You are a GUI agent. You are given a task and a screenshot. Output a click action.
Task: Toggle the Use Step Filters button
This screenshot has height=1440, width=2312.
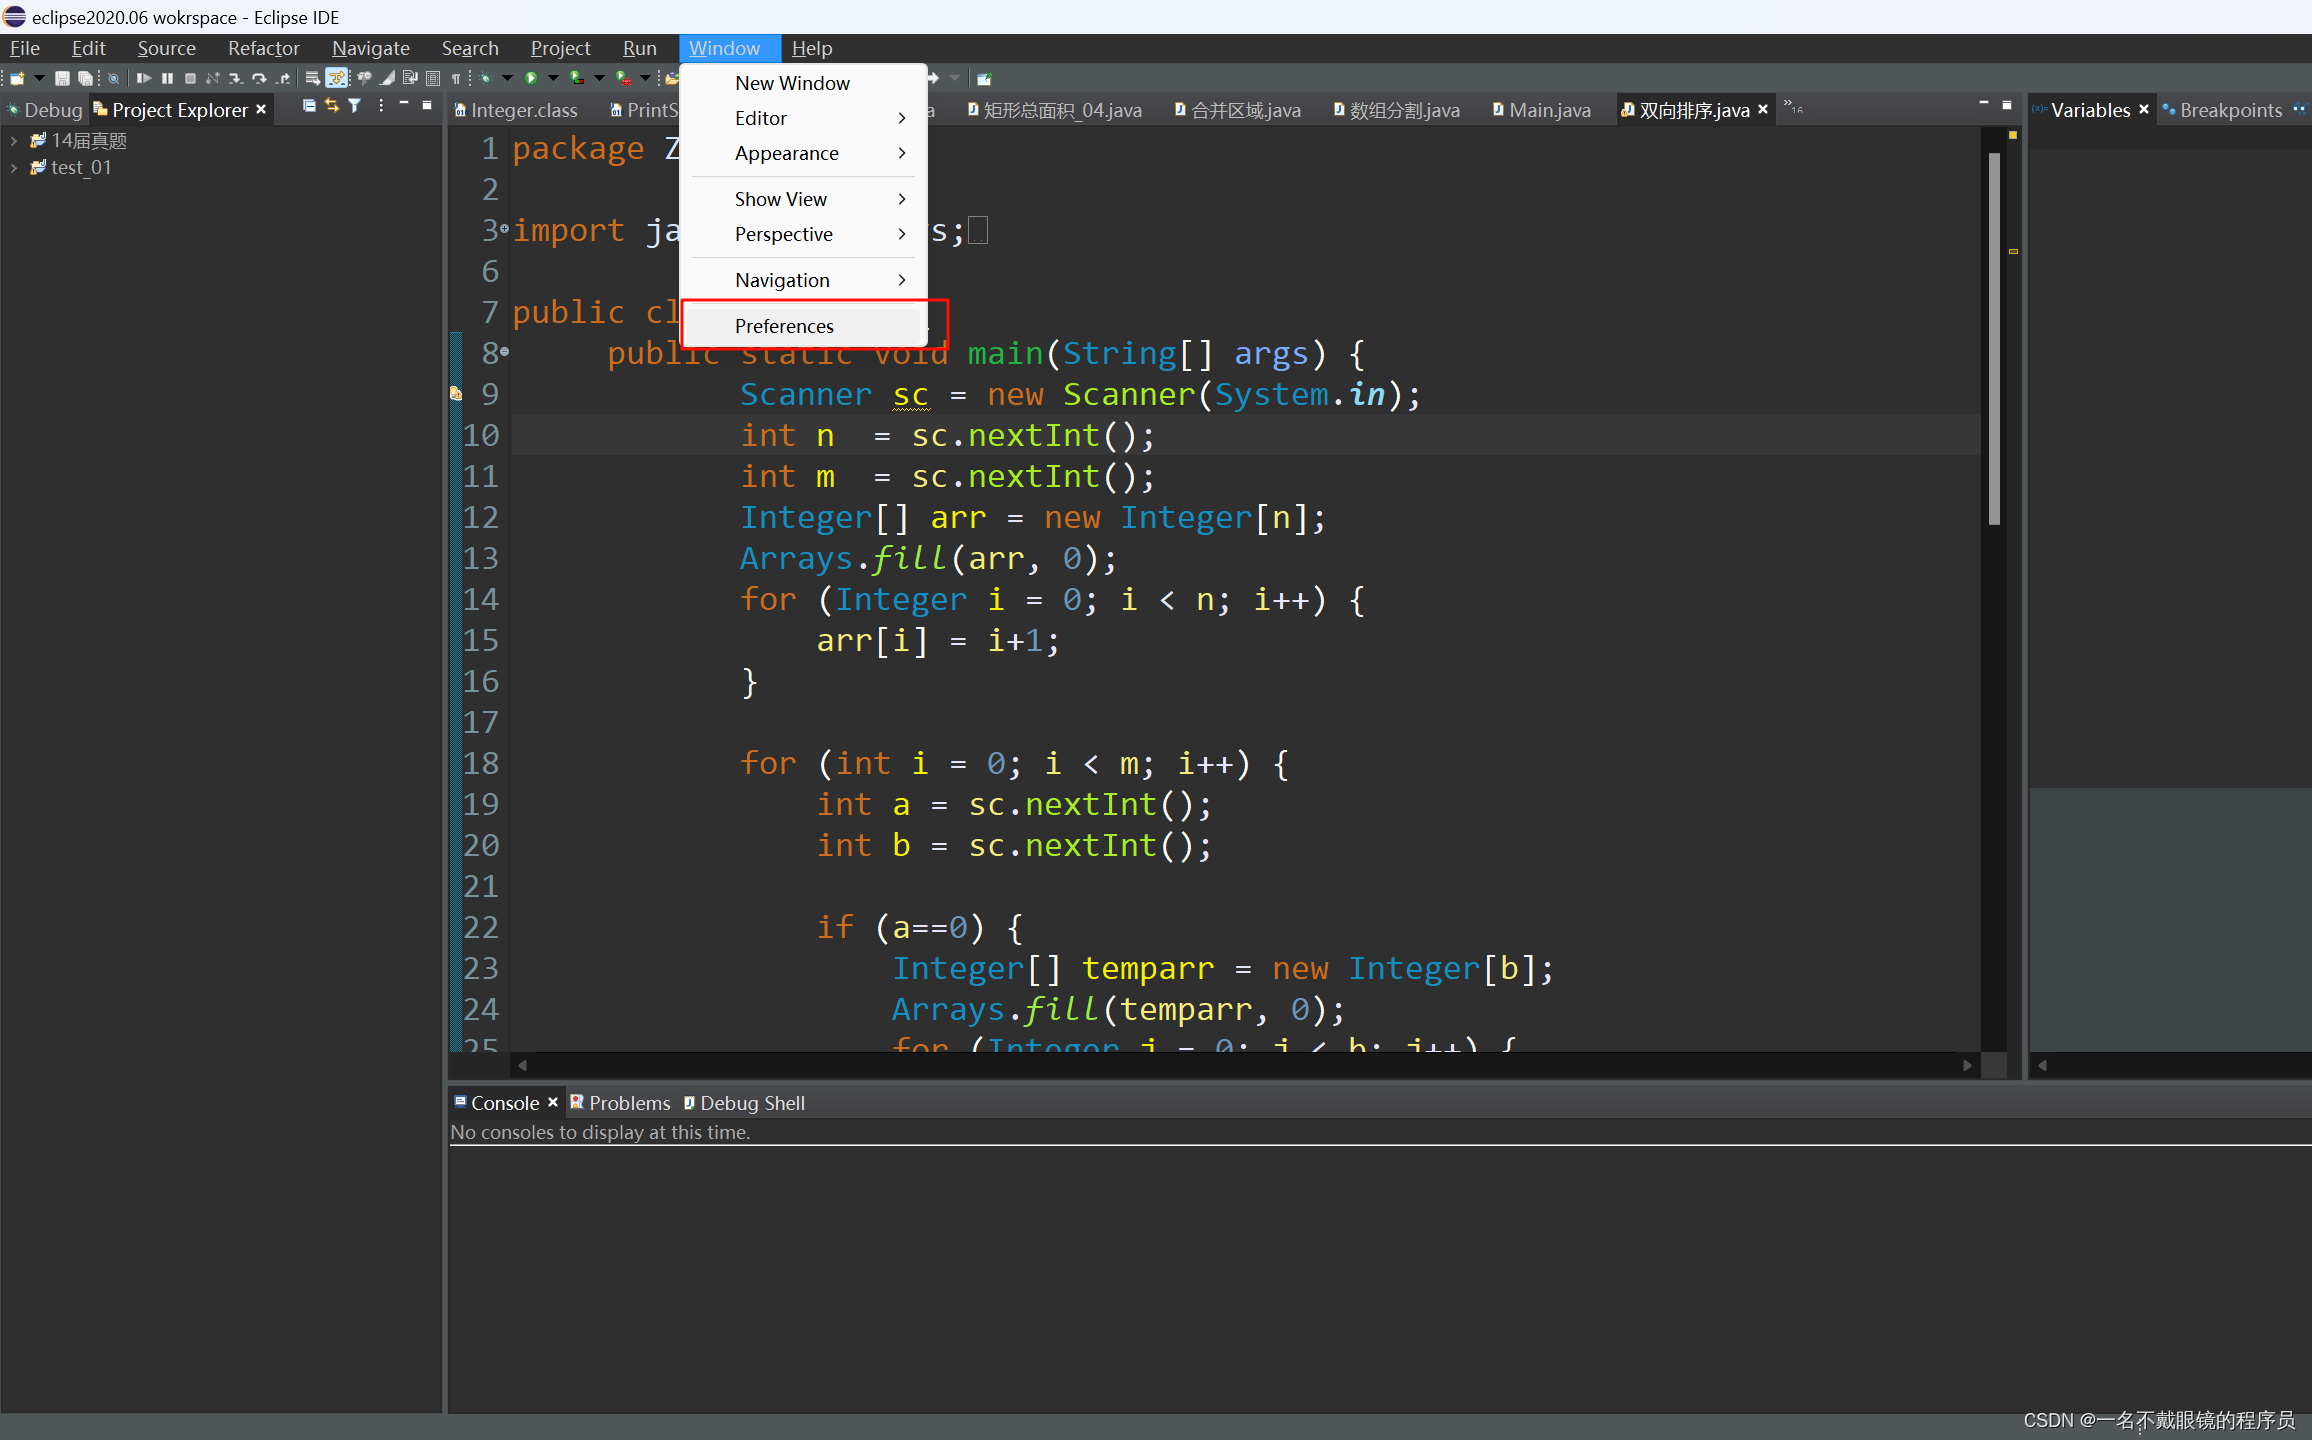(x=337, y=78)
